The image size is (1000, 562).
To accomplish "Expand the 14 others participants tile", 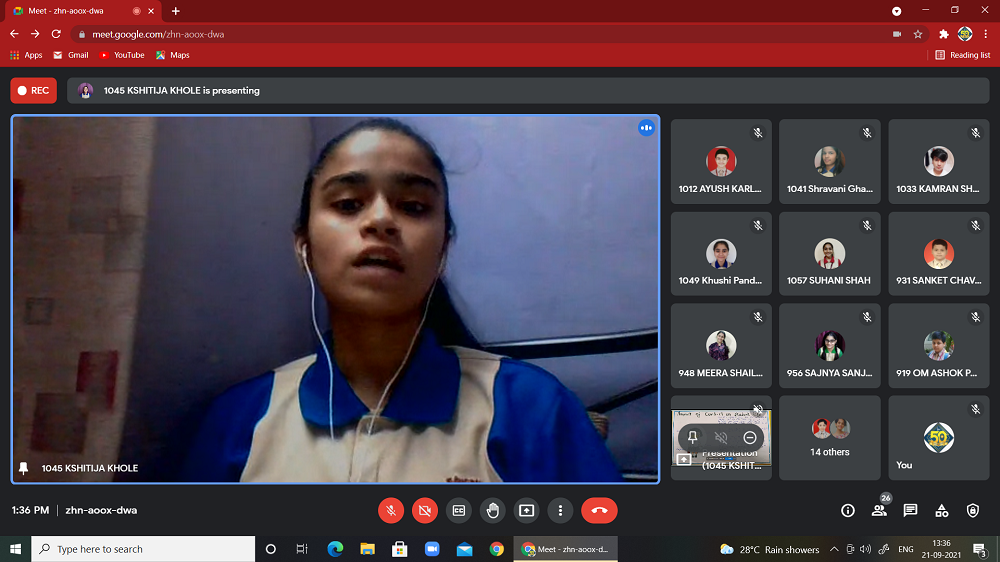I will coord(830,437).
